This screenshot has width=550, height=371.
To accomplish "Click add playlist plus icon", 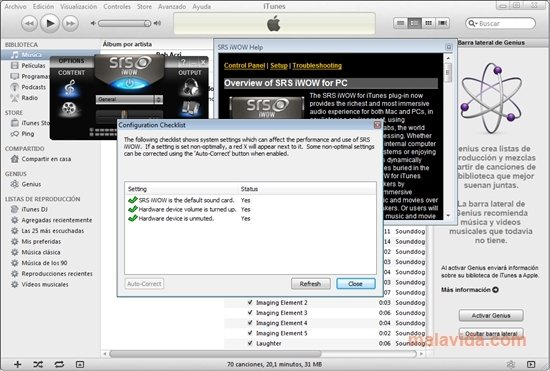I will [18, 365].
